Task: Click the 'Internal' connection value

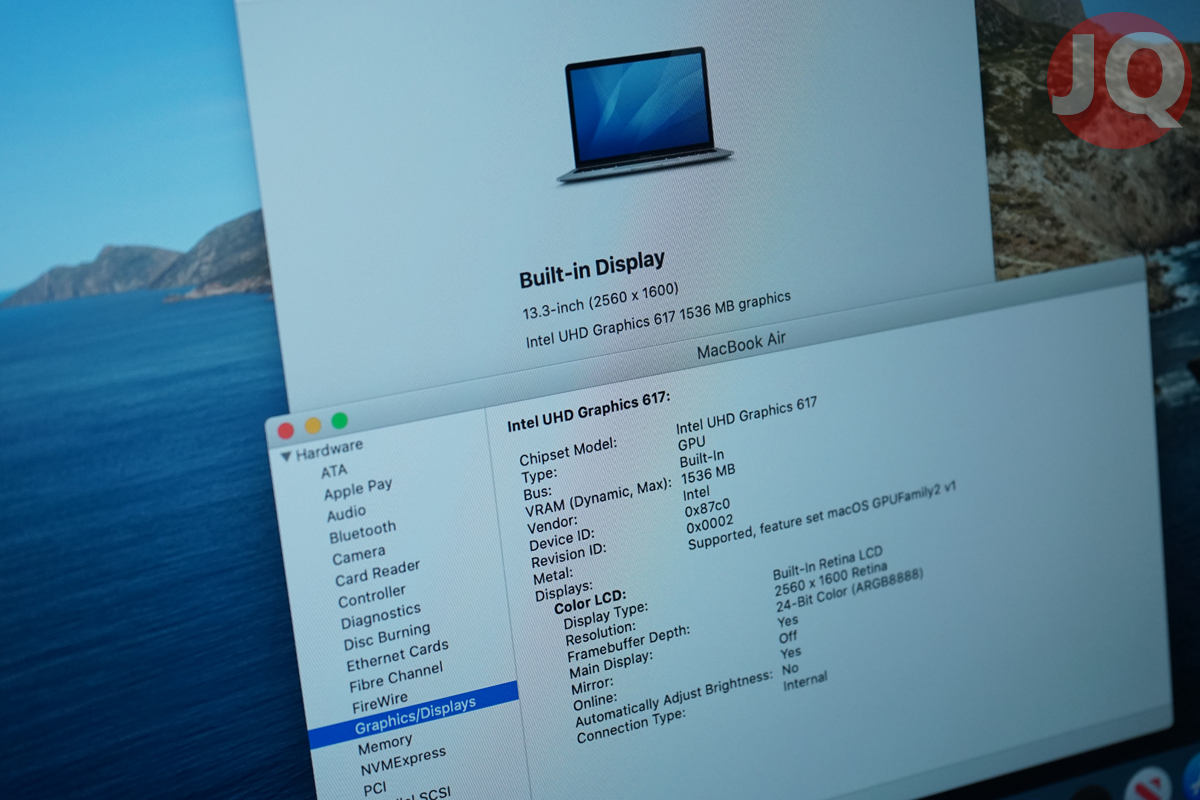Action: click(805, 682)
